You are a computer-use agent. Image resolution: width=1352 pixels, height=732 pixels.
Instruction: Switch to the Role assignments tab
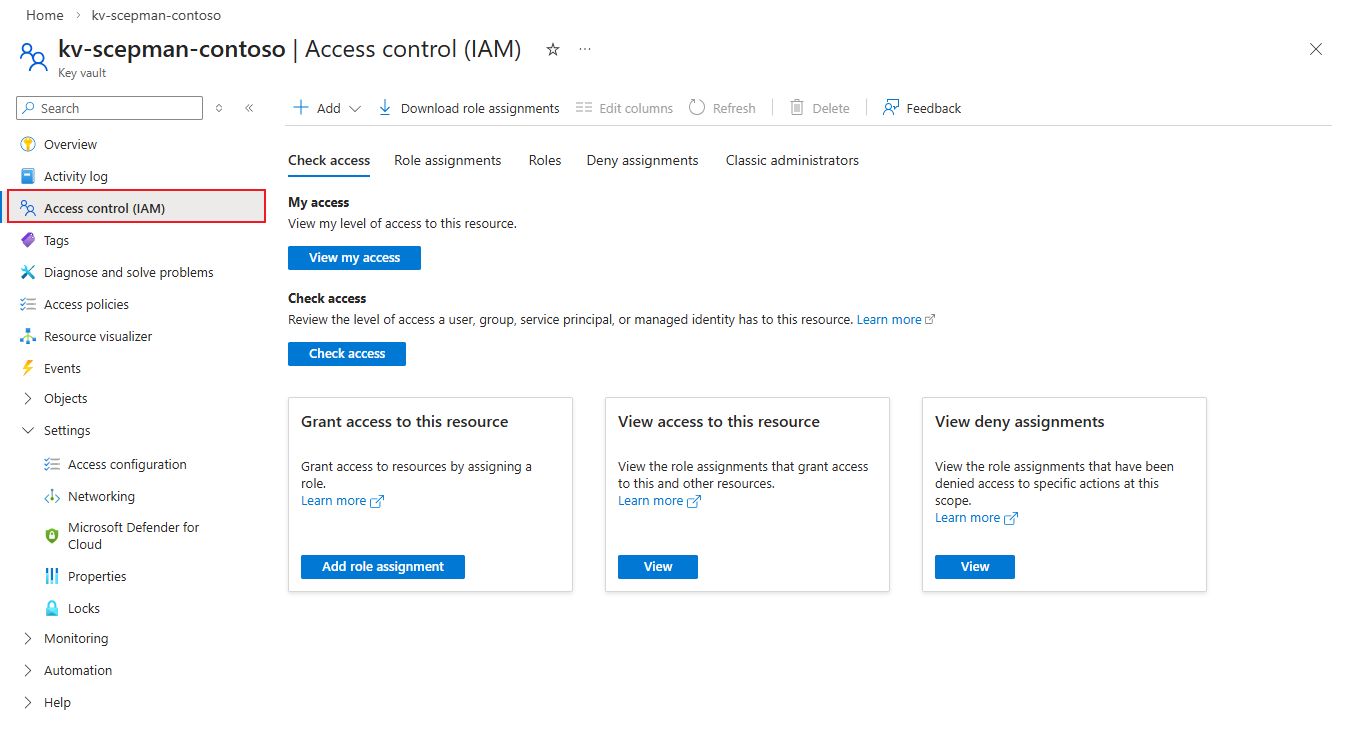[x=447, y=160]
